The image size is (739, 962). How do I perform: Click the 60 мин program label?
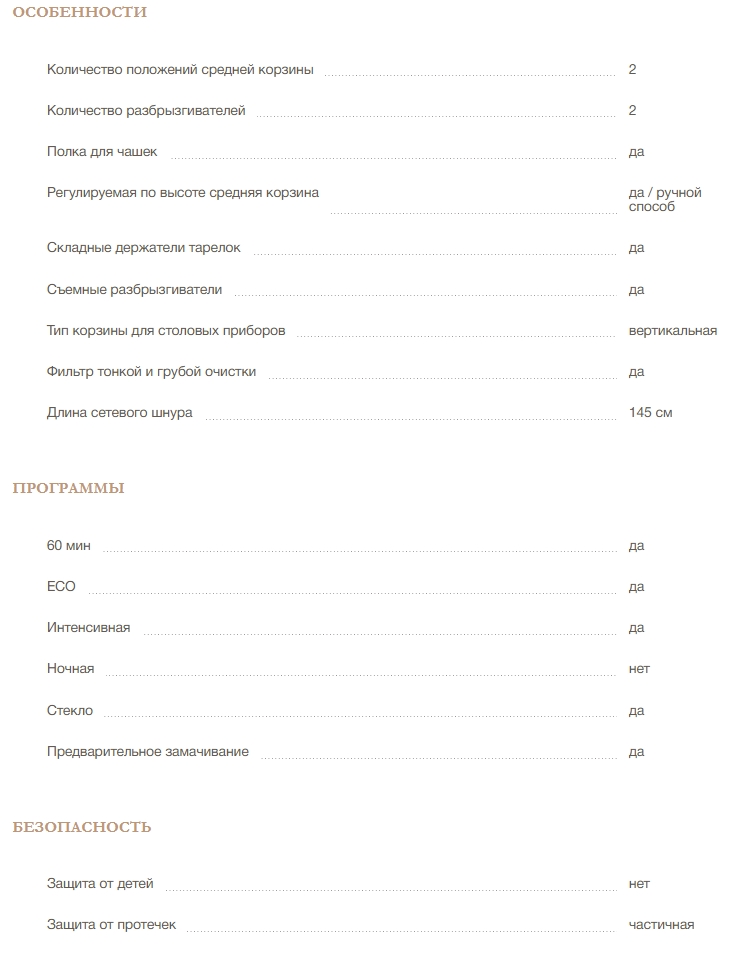click(69, 546)
